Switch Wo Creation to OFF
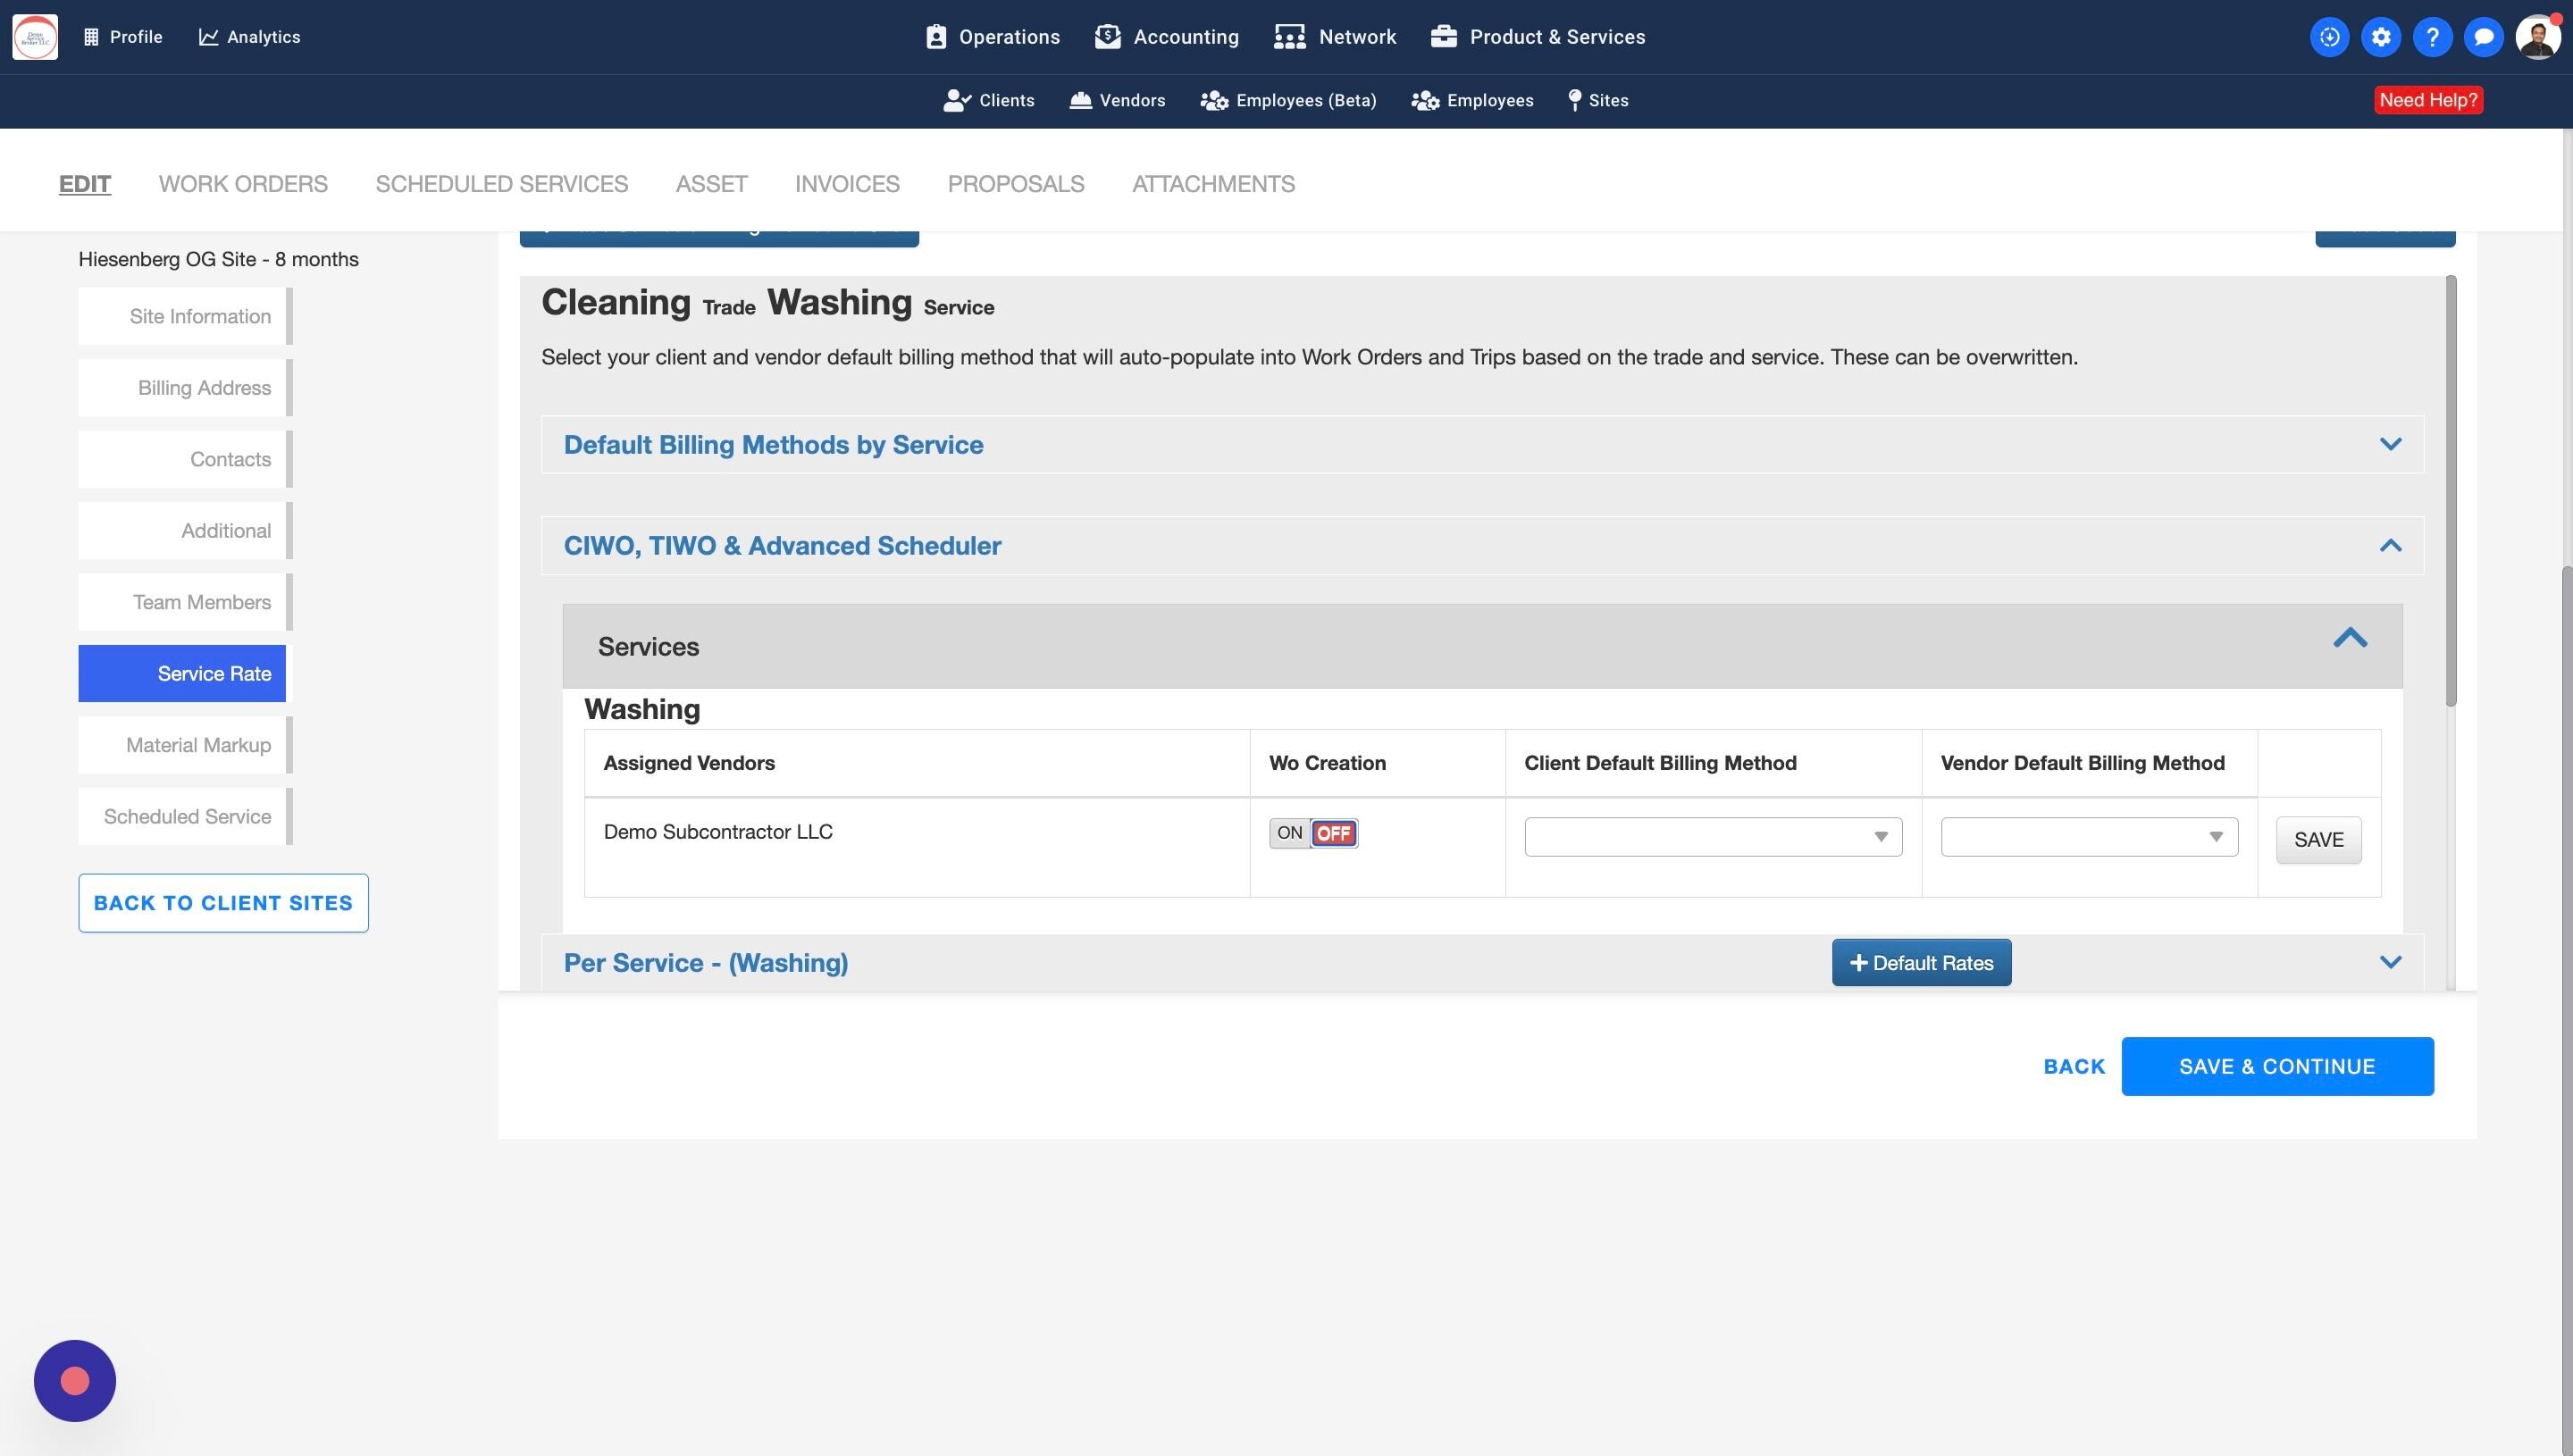2573x1456 pixels. click(x=1334, y=833)
